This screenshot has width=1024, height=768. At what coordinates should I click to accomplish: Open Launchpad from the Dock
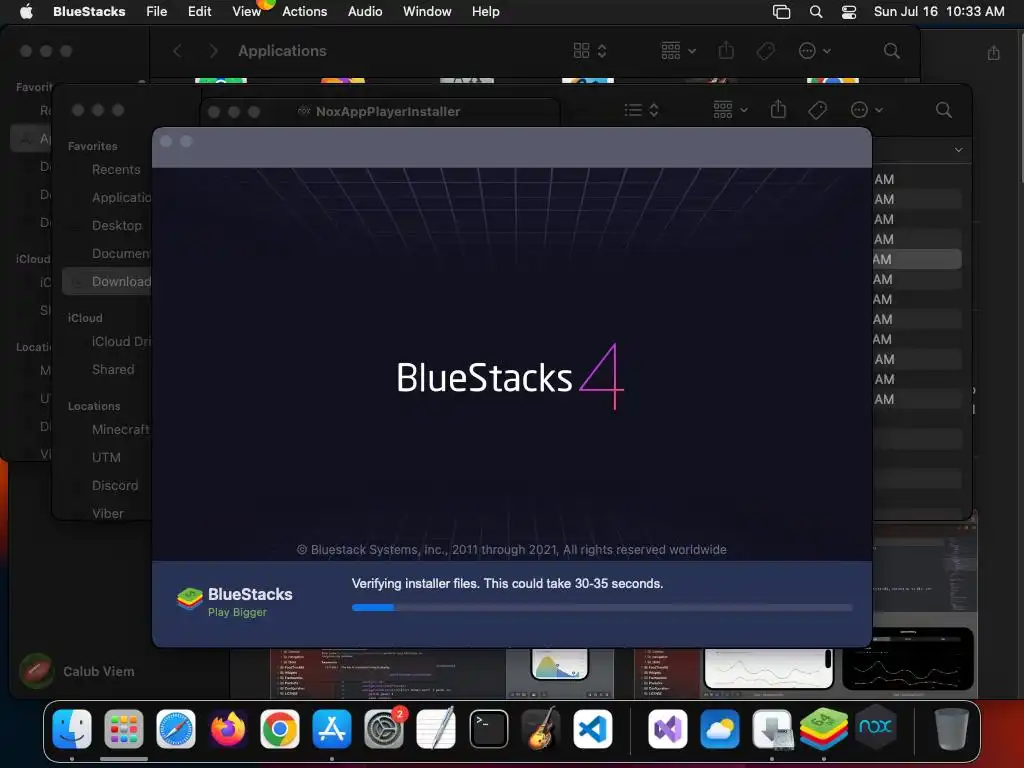[x=123, y=729]
